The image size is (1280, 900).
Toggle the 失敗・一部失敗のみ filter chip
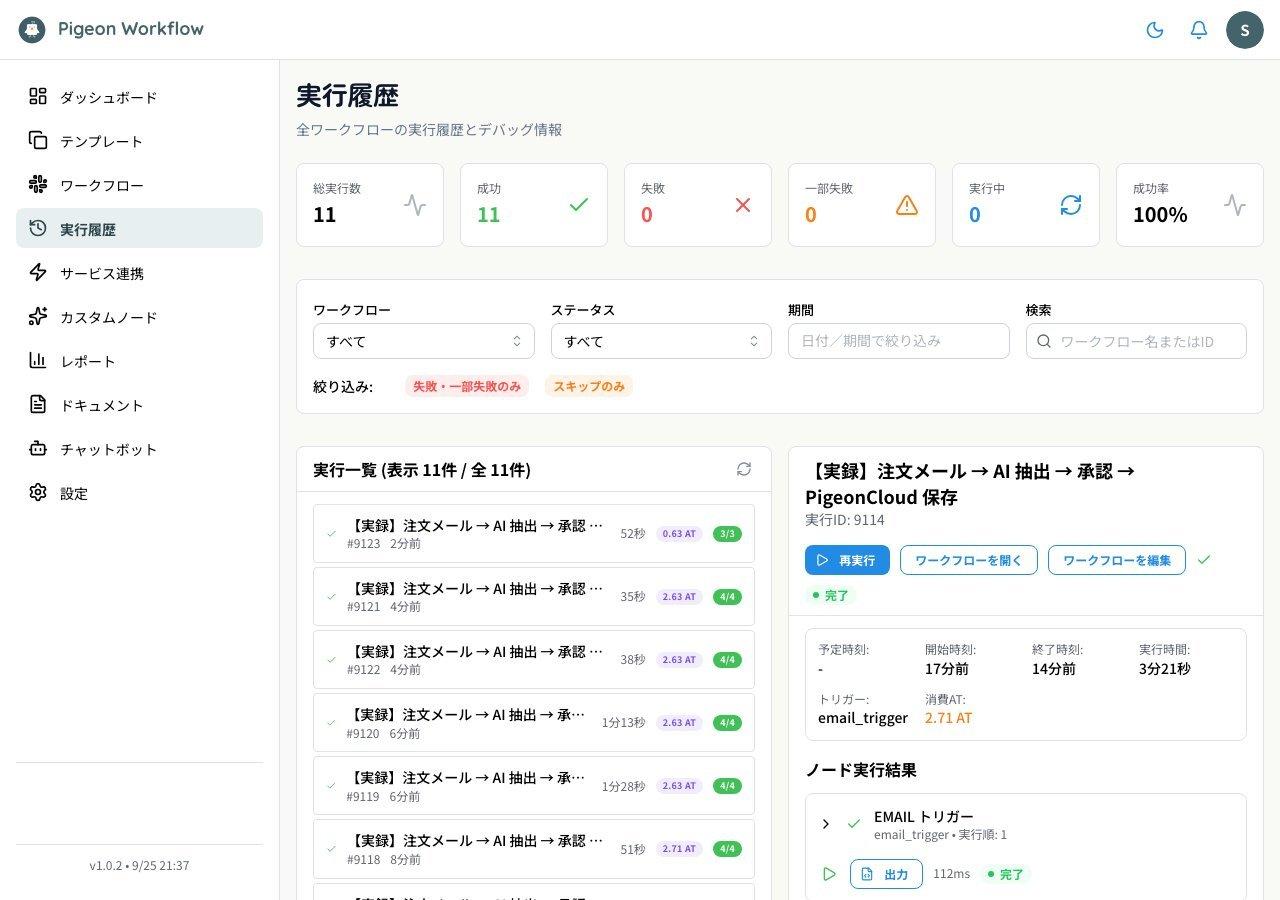467,386
